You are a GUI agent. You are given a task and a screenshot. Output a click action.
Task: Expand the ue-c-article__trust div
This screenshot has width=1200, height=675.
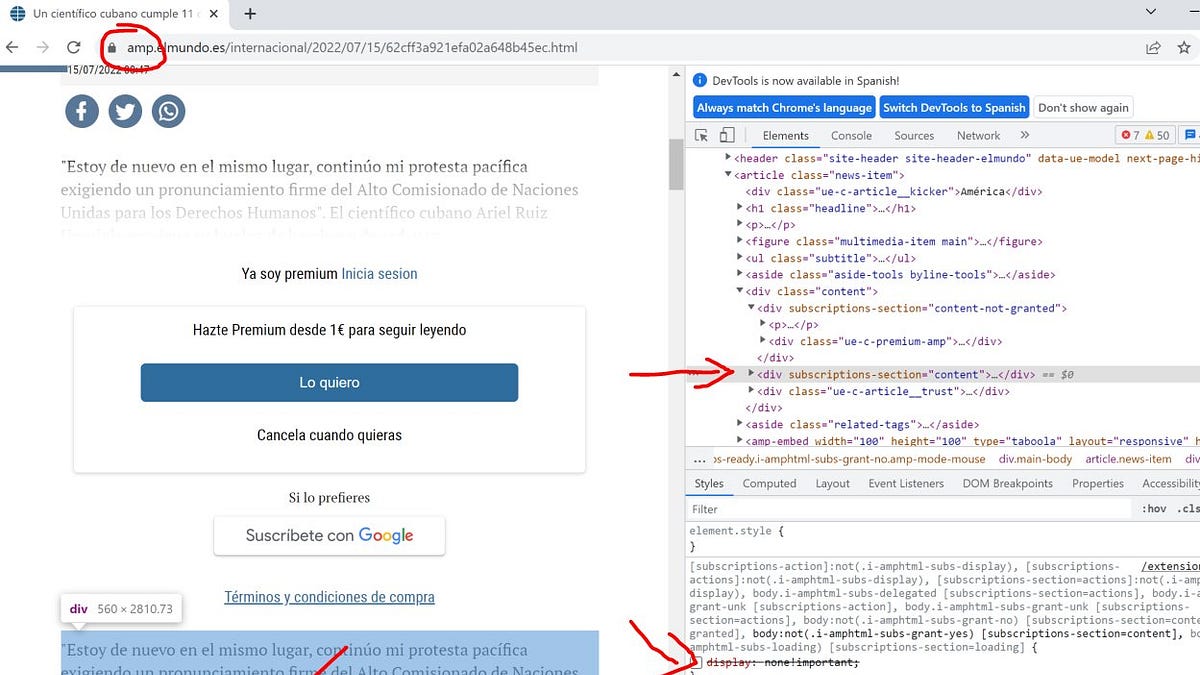pos(752,391)
